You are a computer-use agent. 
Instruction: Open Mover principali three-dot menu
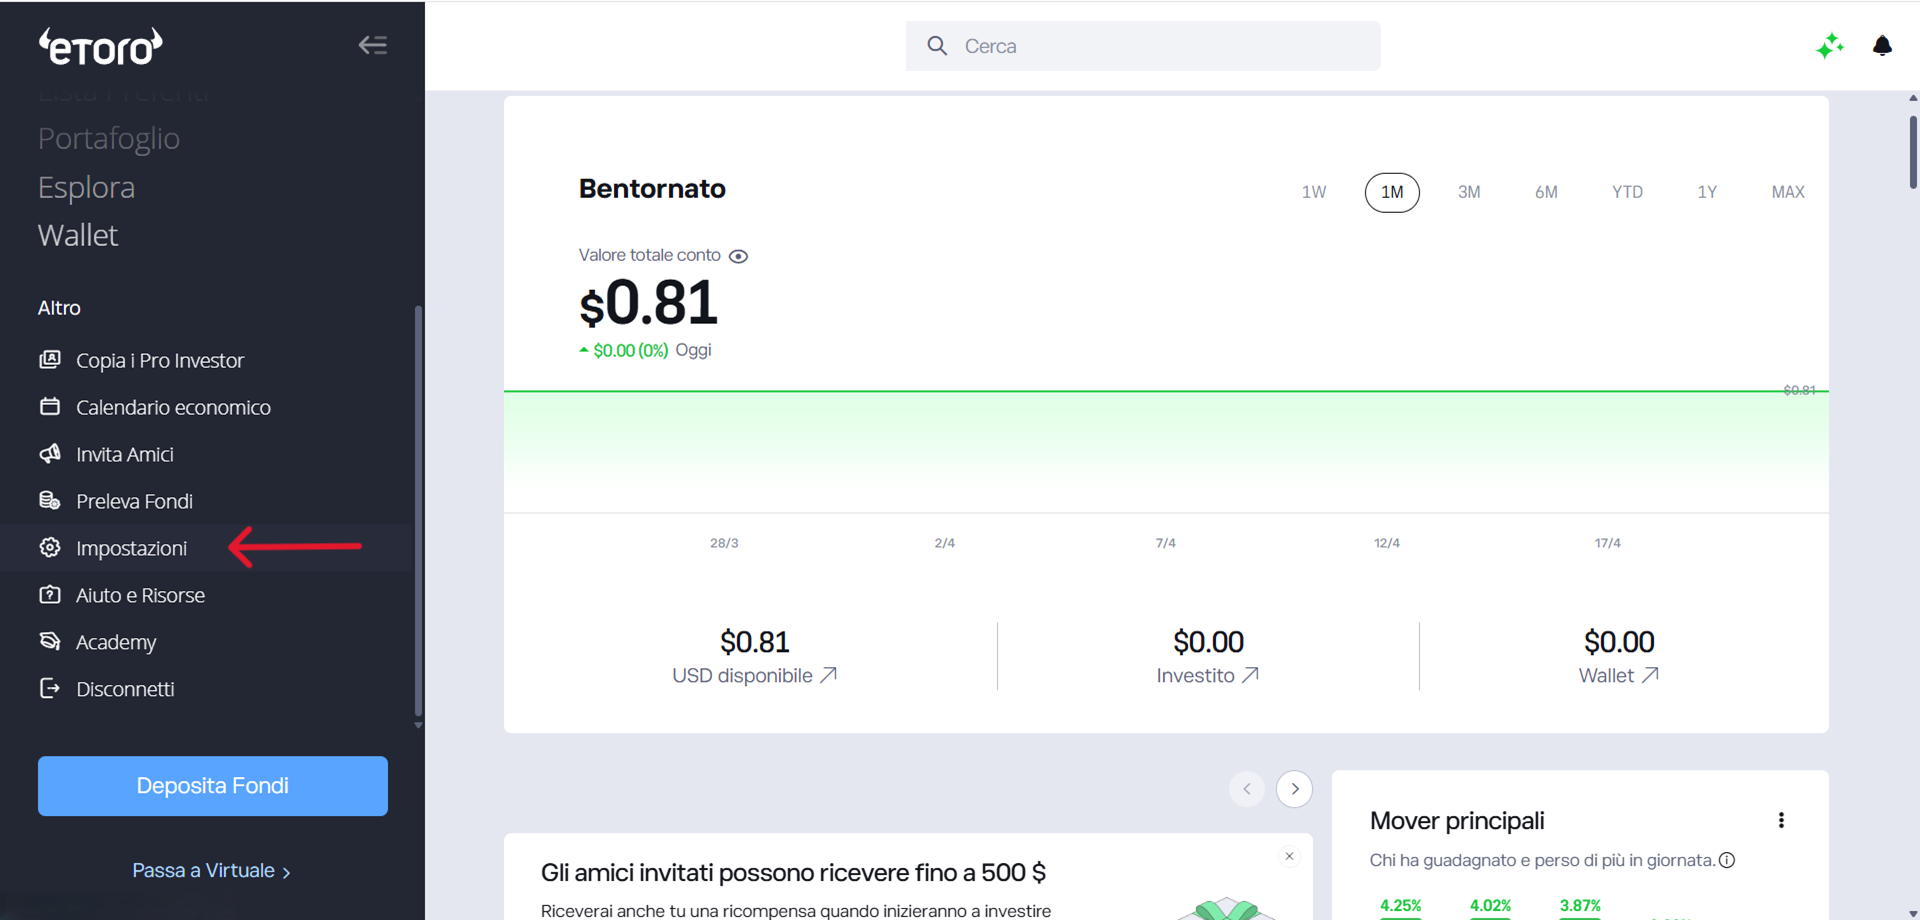[x=1781, y=820]
